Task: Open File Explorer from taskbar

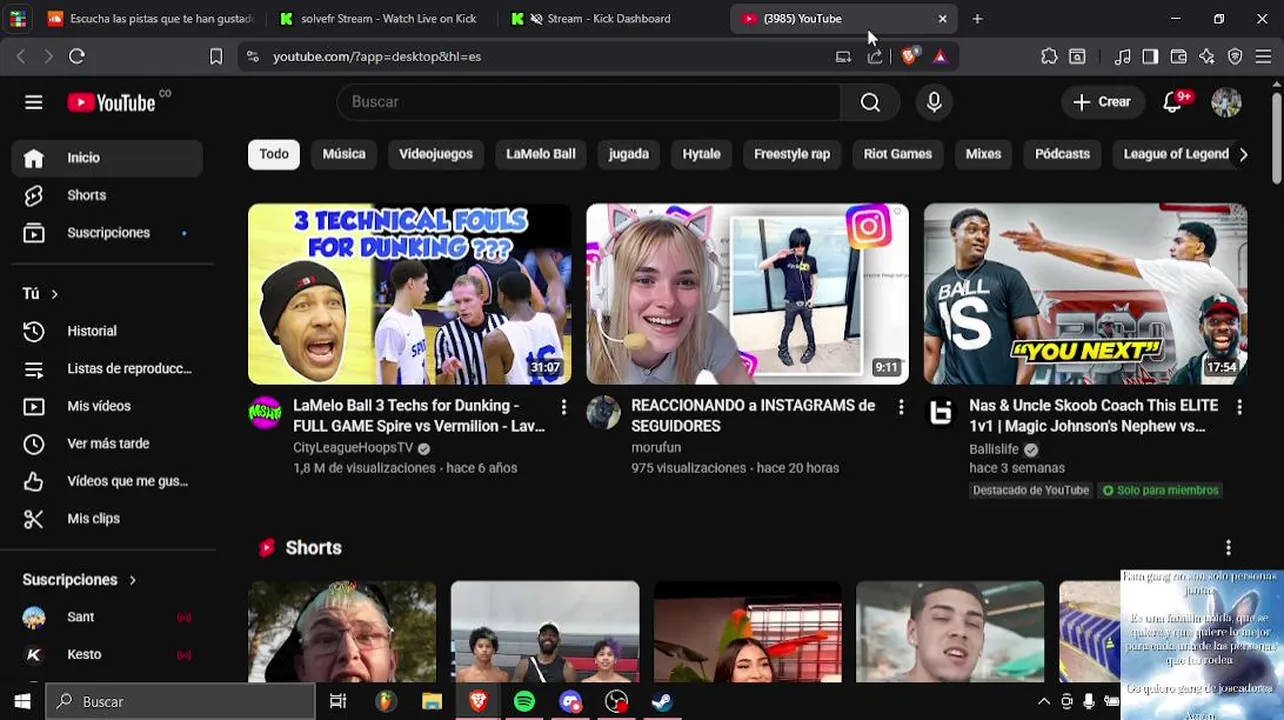Action: coord(432,702)
